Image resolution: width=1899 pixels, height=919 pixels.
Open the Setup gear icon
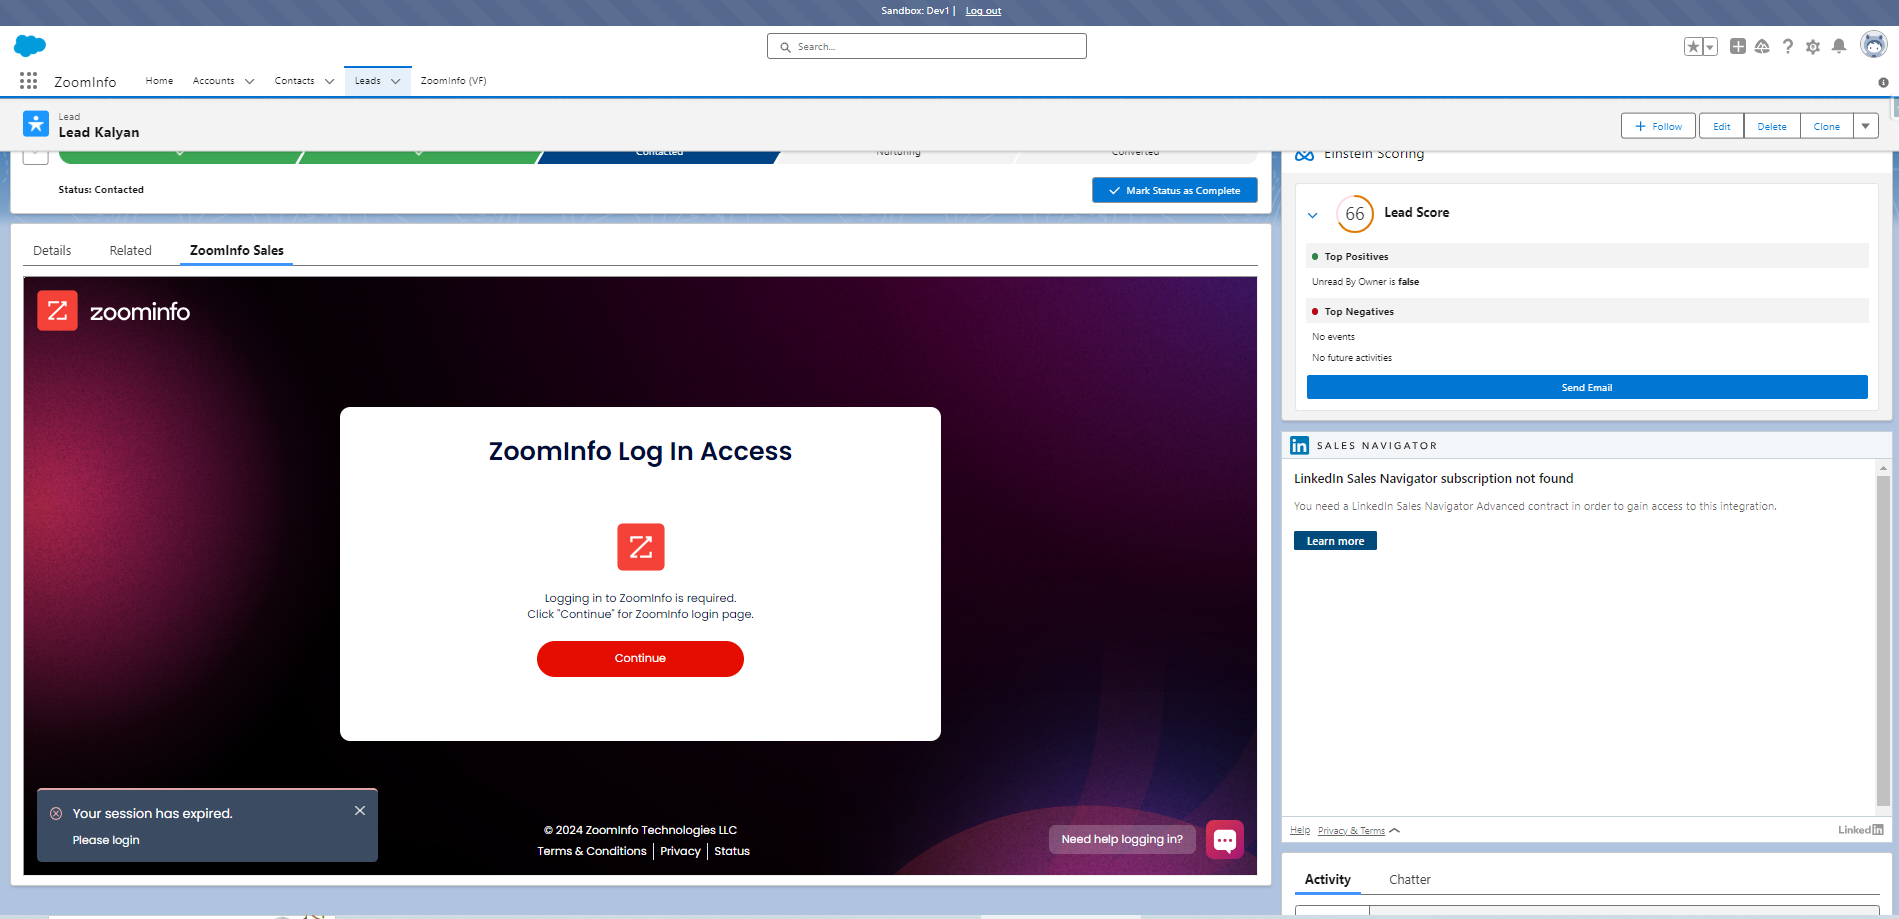1813,47
